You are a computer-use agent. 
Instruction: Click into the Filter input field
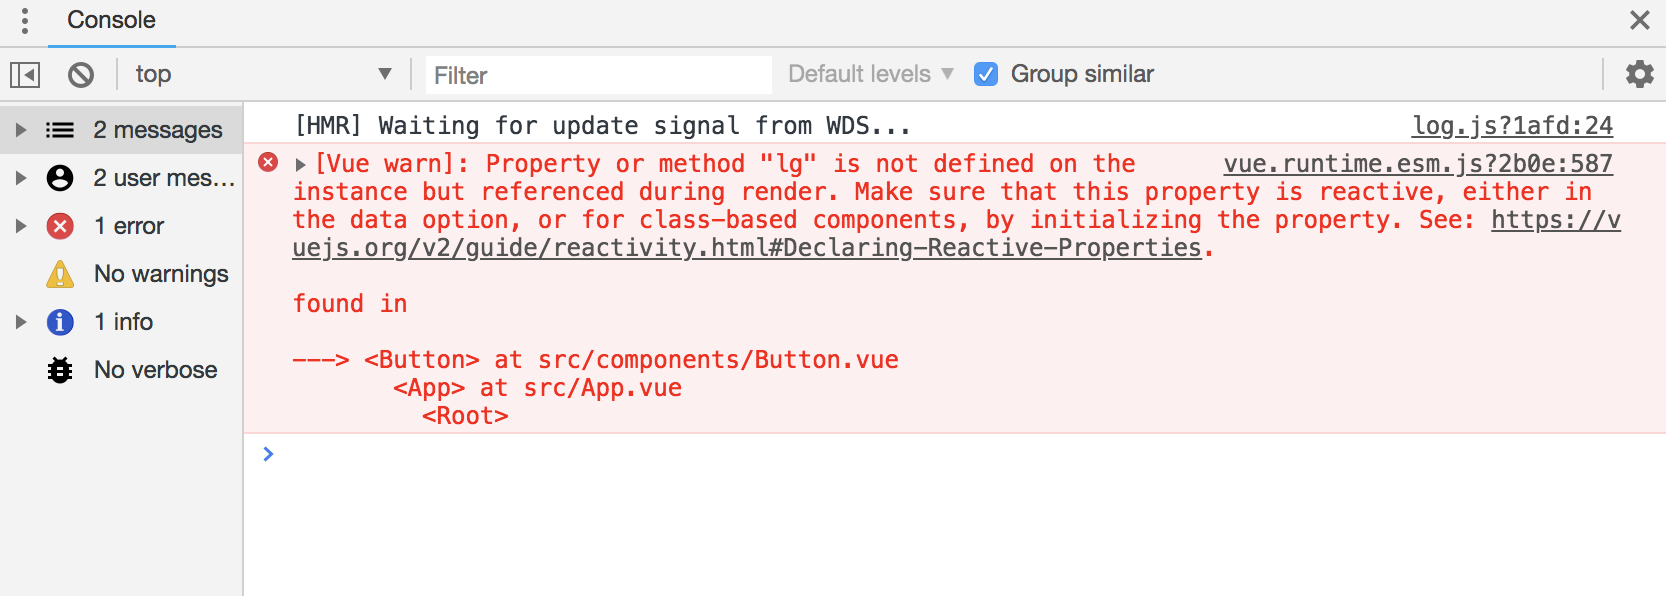pos(599,75)
